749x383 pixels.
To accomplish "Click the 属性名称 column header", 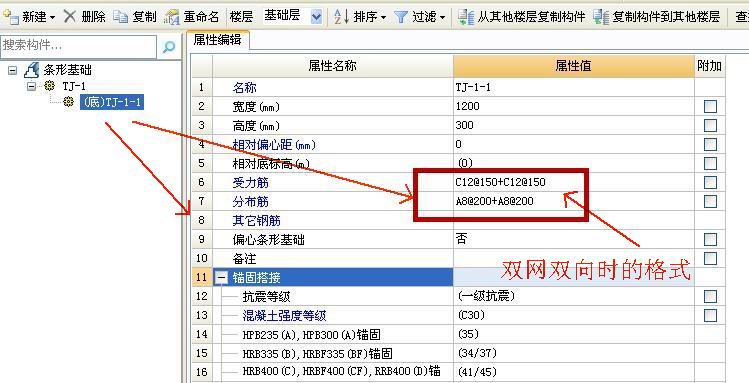I will pos(333,66).
